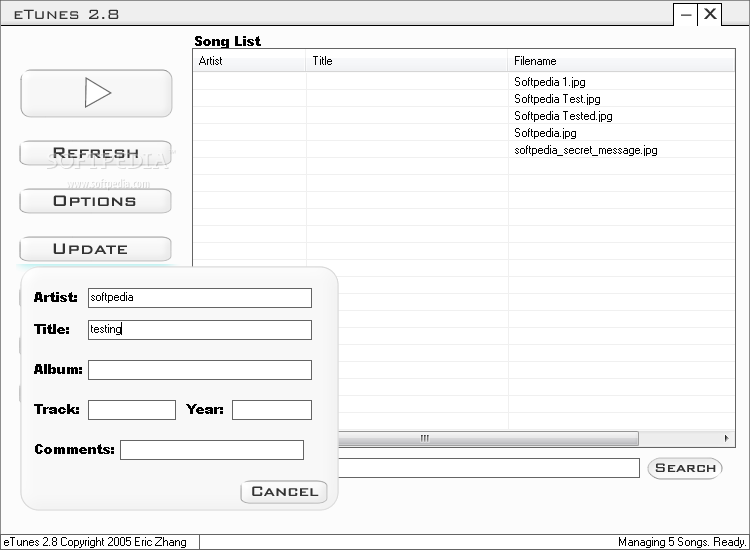Close the eTunes window

click(710, 14)
